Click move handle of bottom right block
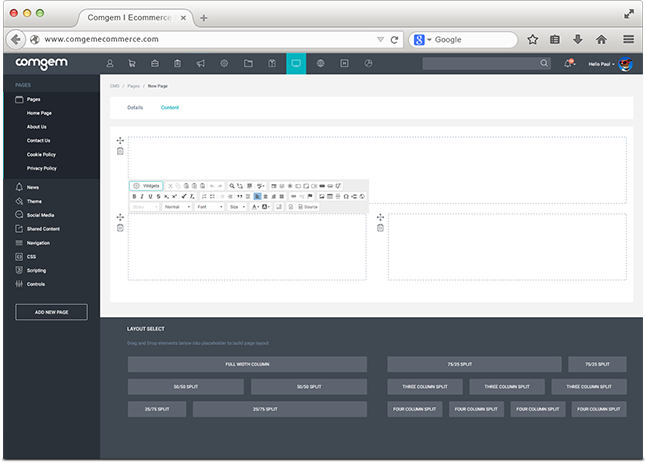The height and width of the screenshot is (463, 646). (x=380, y=217)
